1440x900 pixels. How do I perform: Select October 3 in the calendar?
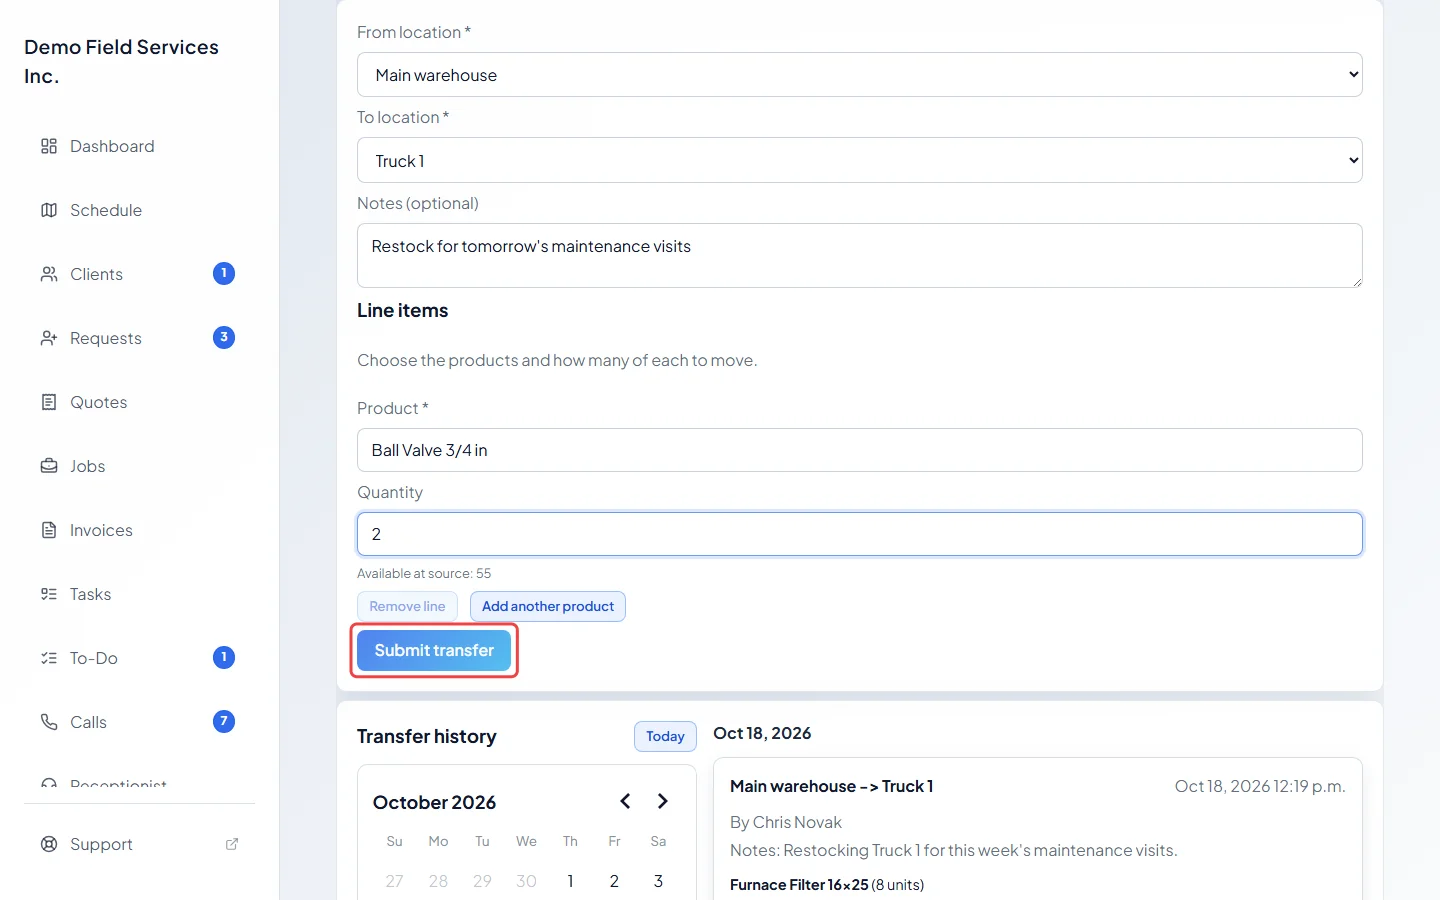coord(658,881)
